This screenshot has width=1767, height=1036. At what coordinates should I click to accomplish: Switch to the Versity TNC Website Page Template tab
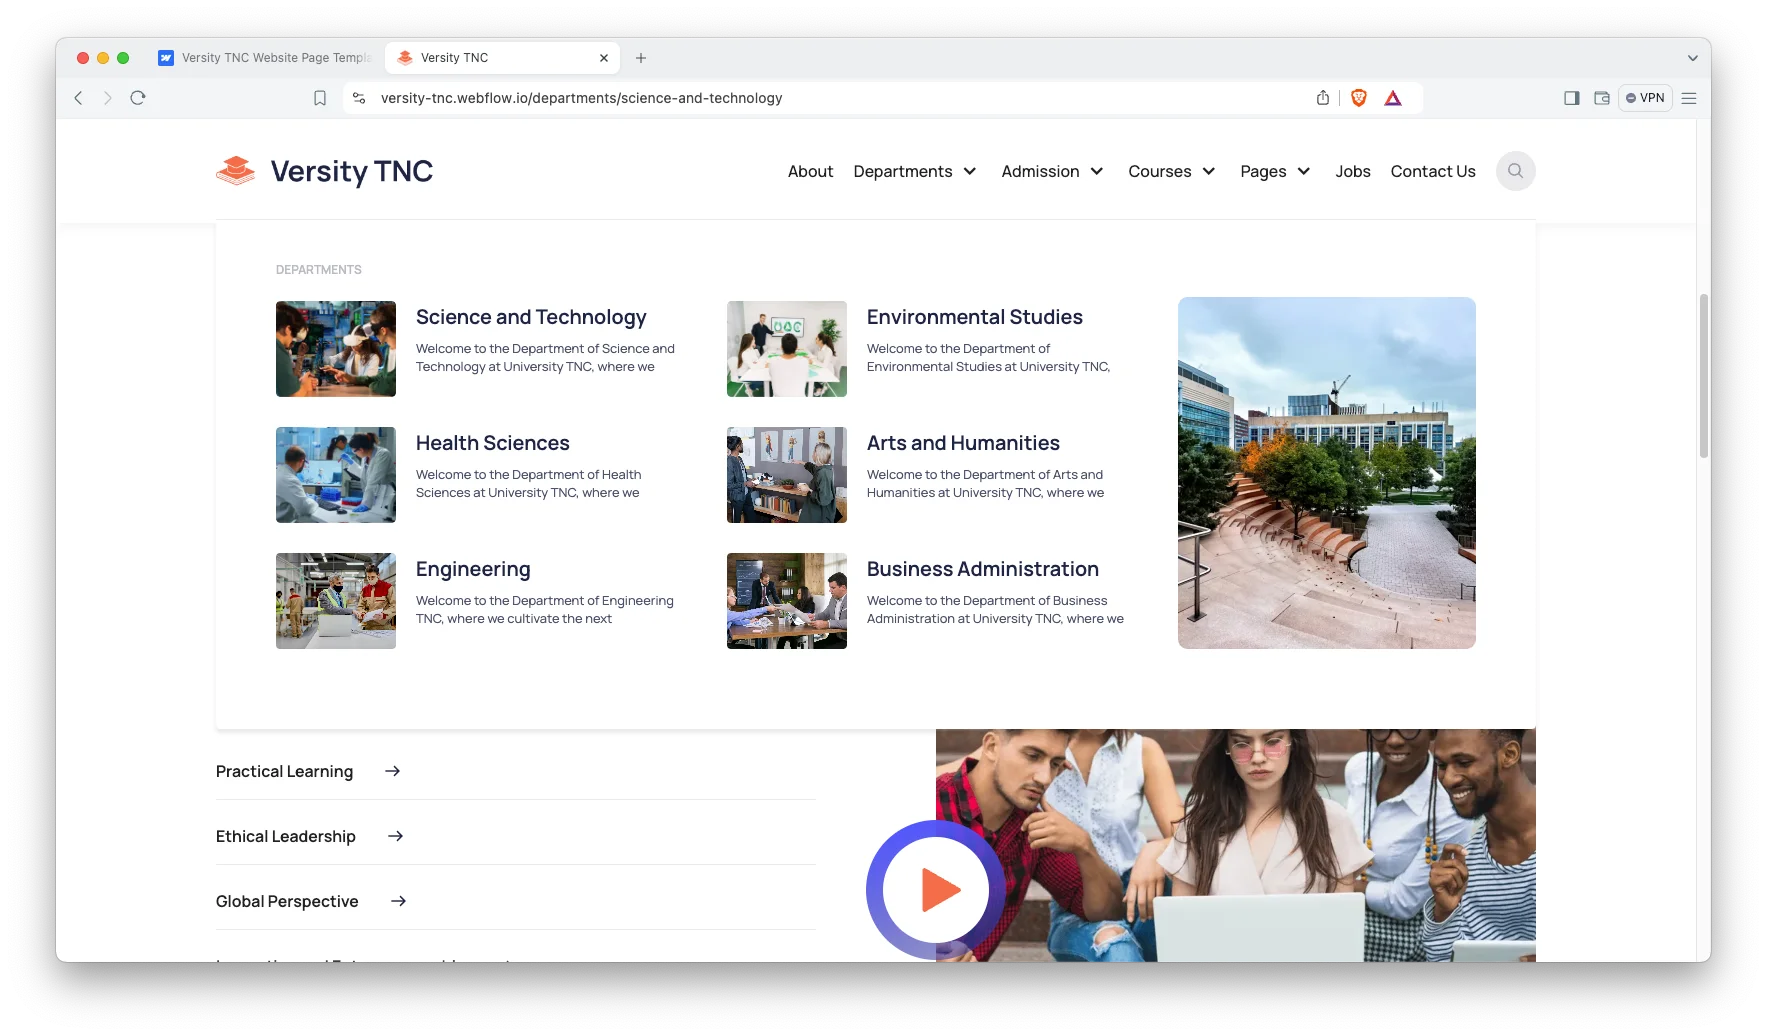pyautogui.click(x=263, y=57)
